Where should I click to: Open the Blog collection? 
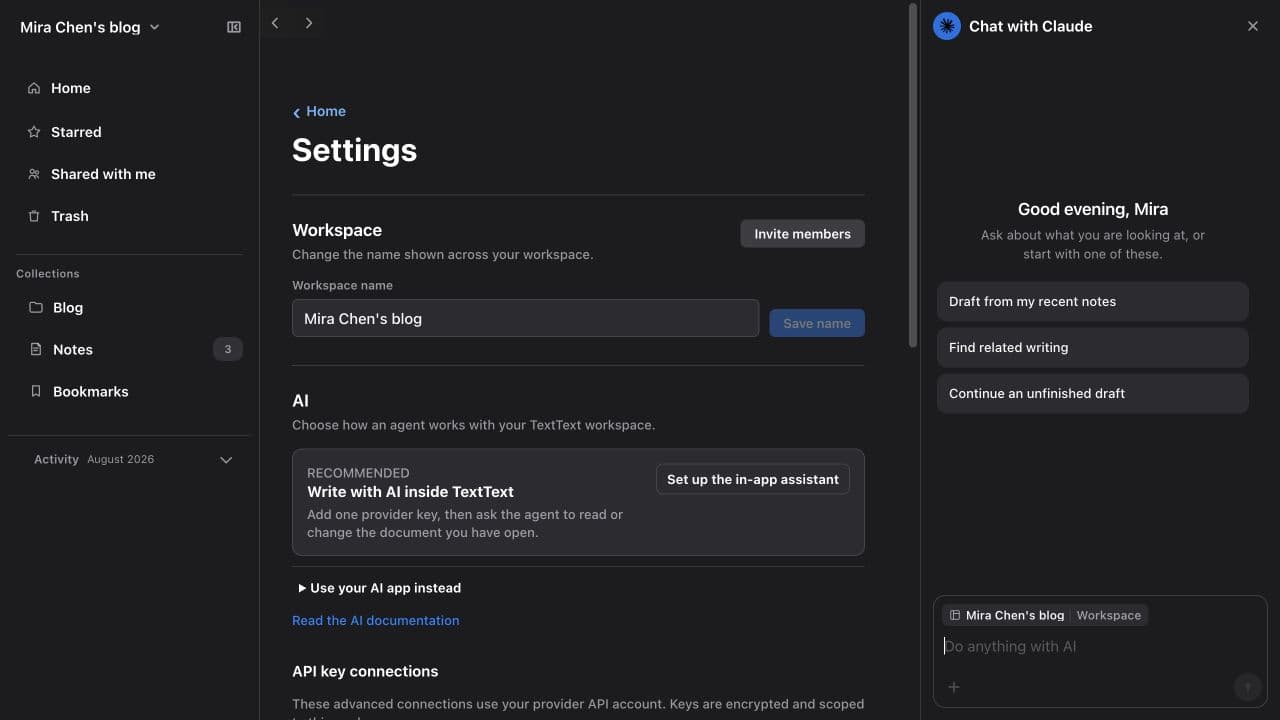130,308
